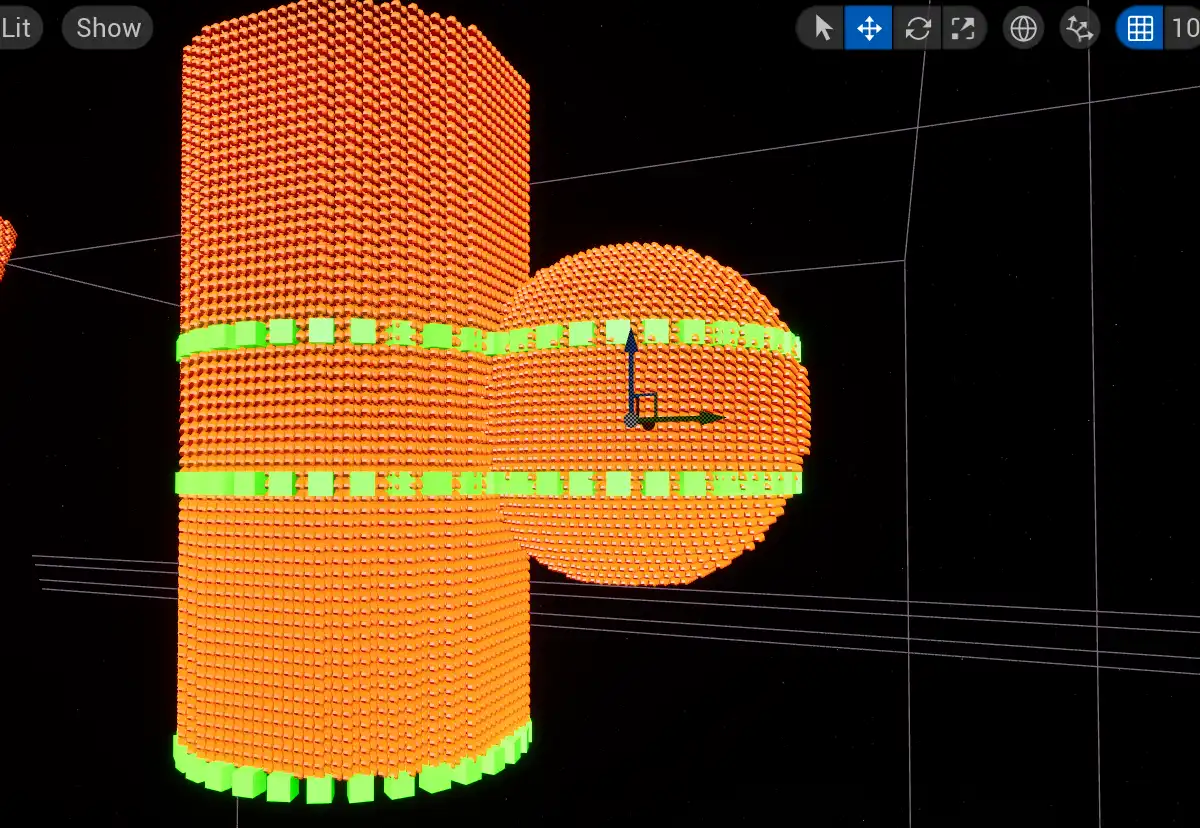Open the surface snapping options icon
The height and width of the screenshot is (828, 1200).
tap(1078, 28)
